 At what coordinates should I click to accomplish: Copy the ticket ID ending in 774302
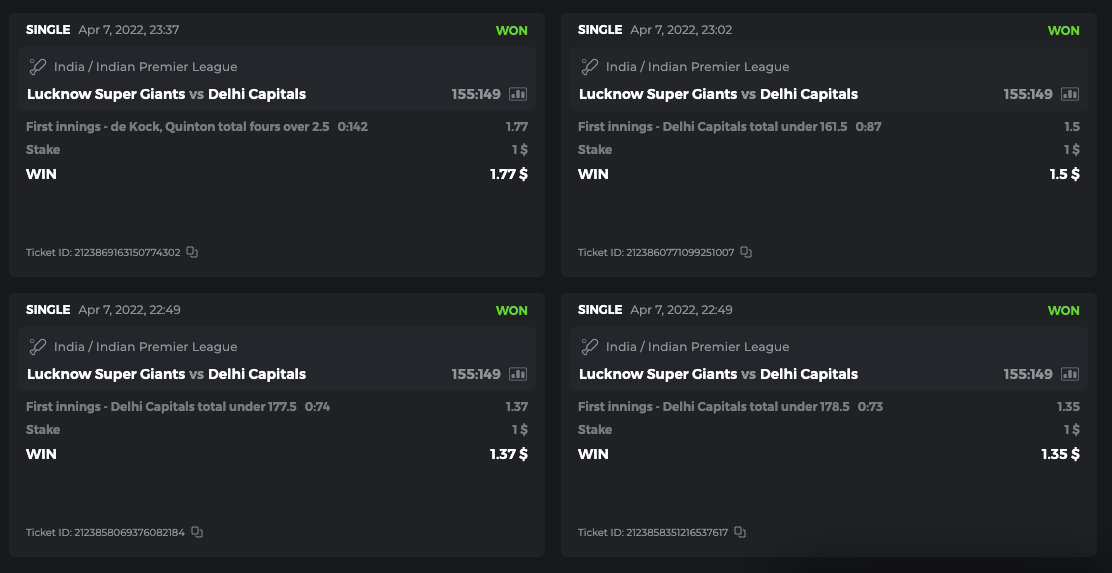point(192,252)
